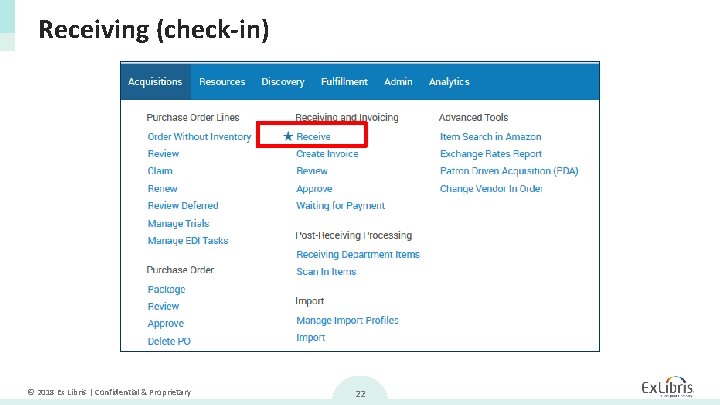This screenshot has height=405, width=720.
Task: Select Scan In Items
Action: point(326,271)
